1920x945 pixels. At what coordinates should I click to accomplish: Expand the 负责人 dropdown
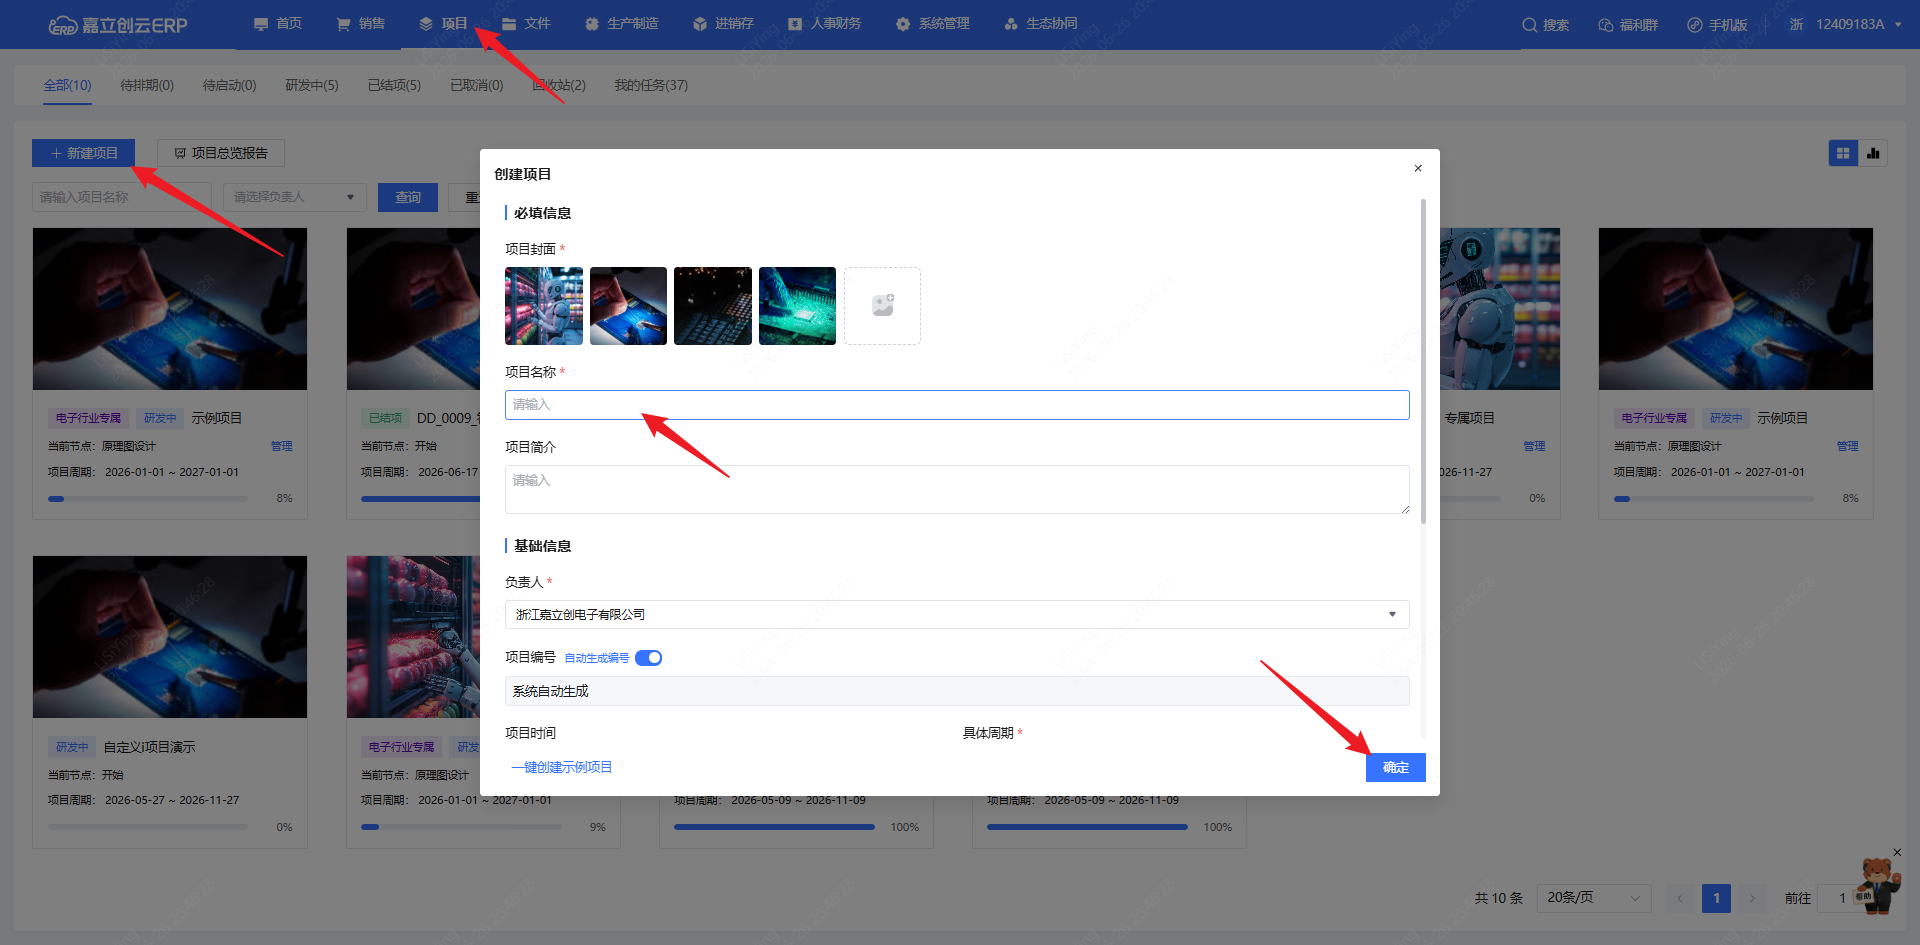957,614
